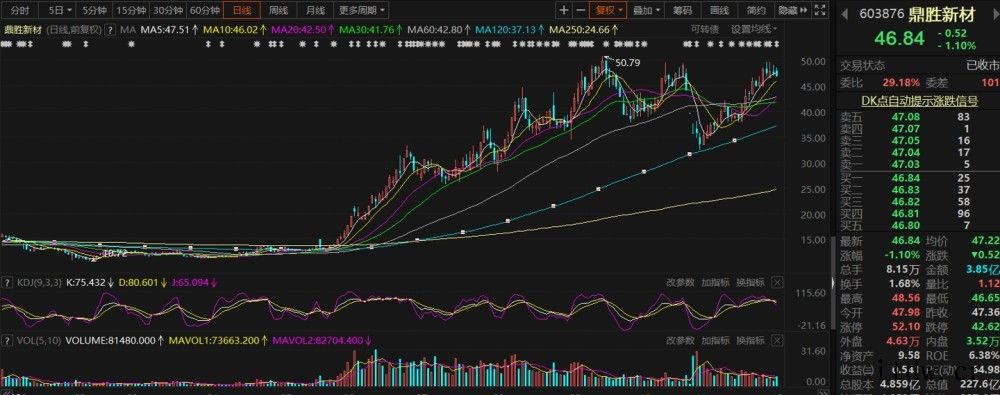1000x395 pixels.
Task: Close the KDJ indicator panel
Action: click(776, 282)
